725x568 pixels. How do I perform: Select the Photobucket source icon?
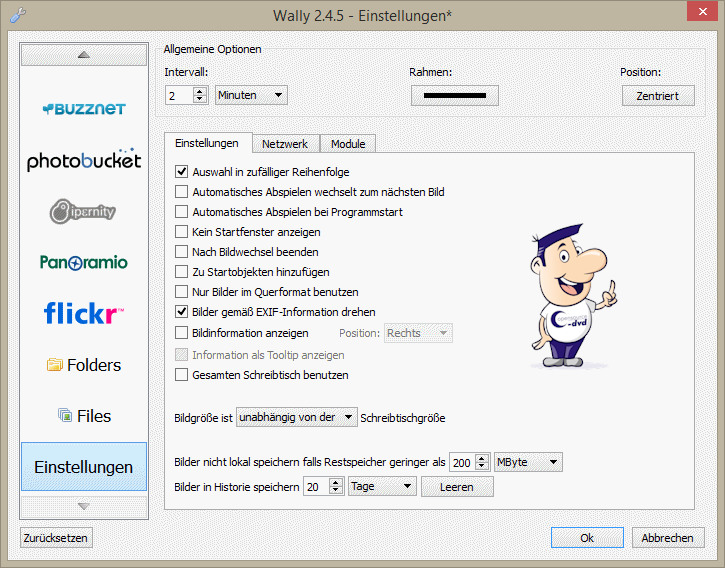(84, 160)
